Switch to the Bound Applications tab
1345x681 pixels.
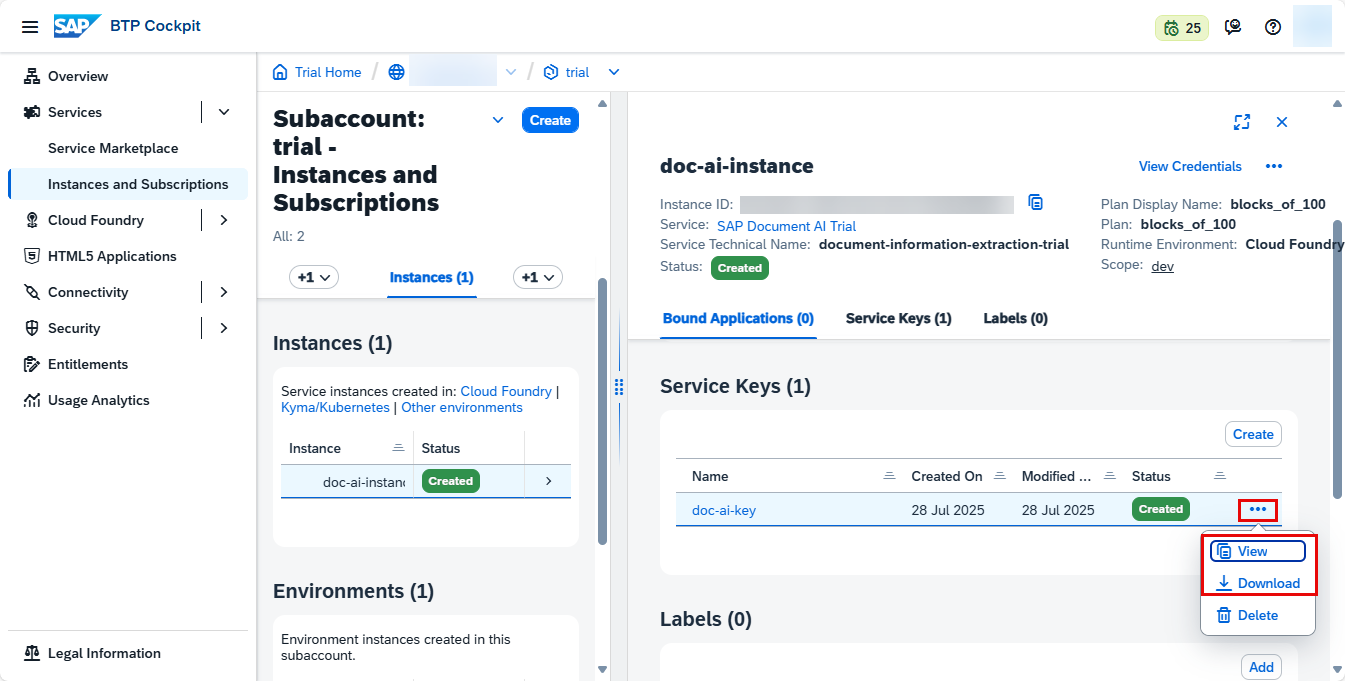(738, 318)
